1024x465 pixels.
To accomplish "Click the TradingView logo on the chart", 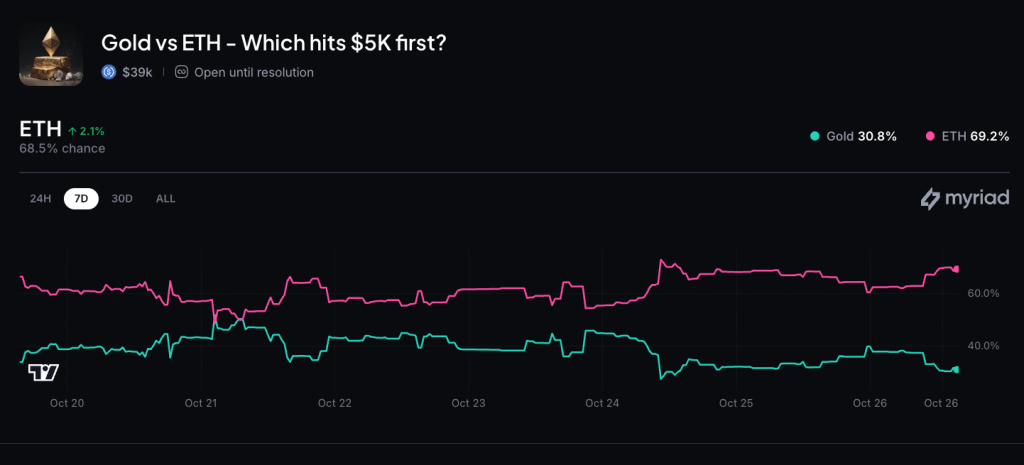I will [44, 372].
